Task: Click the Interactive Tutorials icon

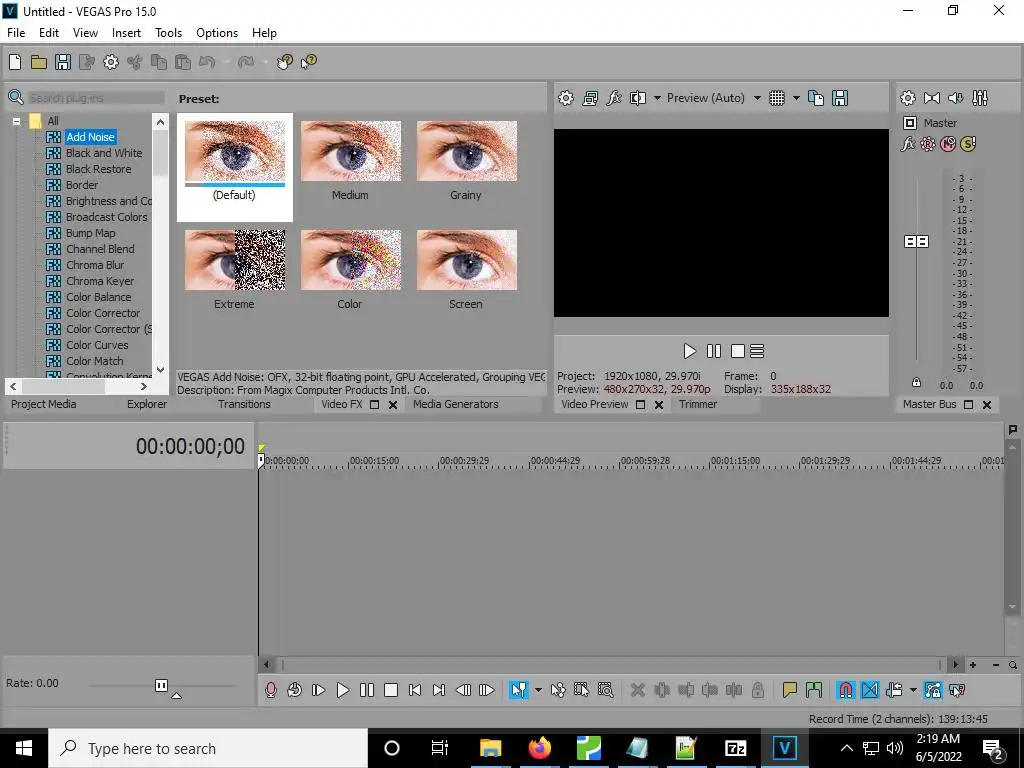Action: click(284, 62)
